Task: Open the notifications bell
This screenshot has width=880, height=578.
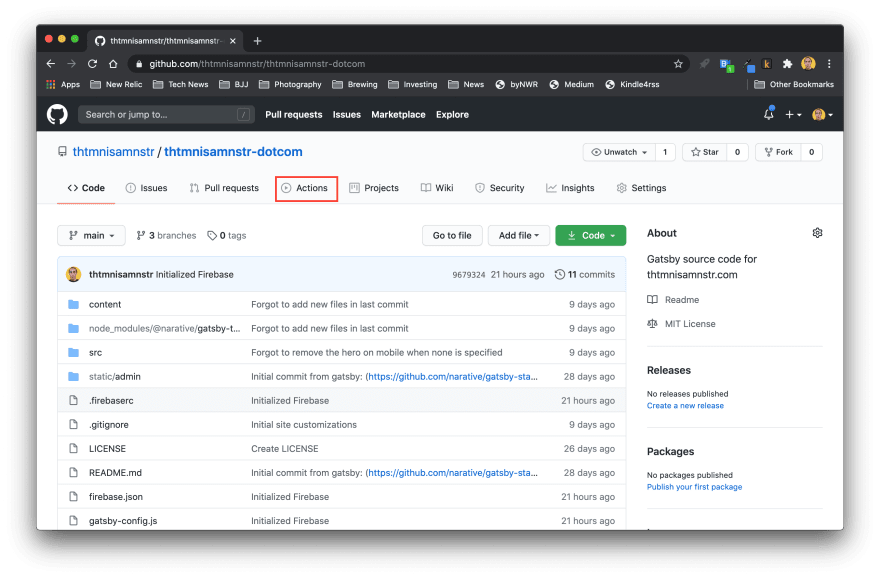Action: pyautogui.click(x=768, y=114)
